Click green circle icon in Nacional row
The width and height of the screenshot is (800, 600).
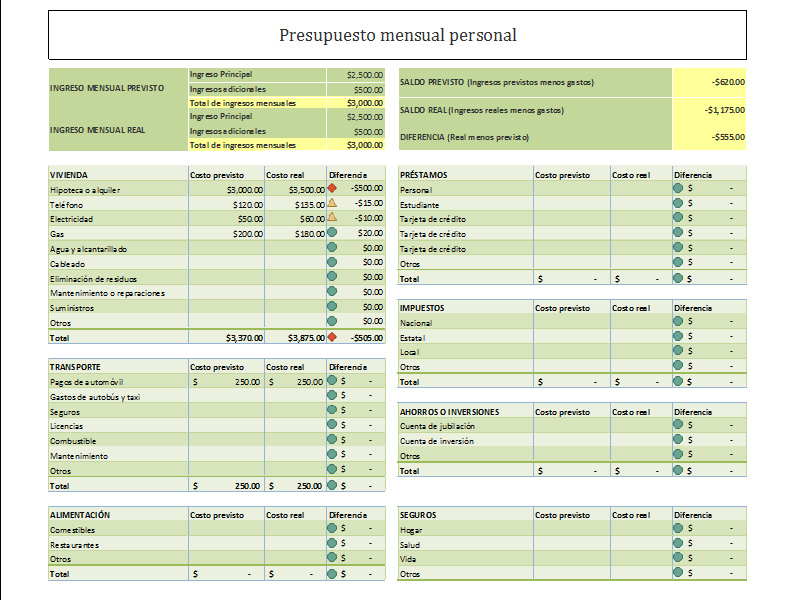pos(678,321)
